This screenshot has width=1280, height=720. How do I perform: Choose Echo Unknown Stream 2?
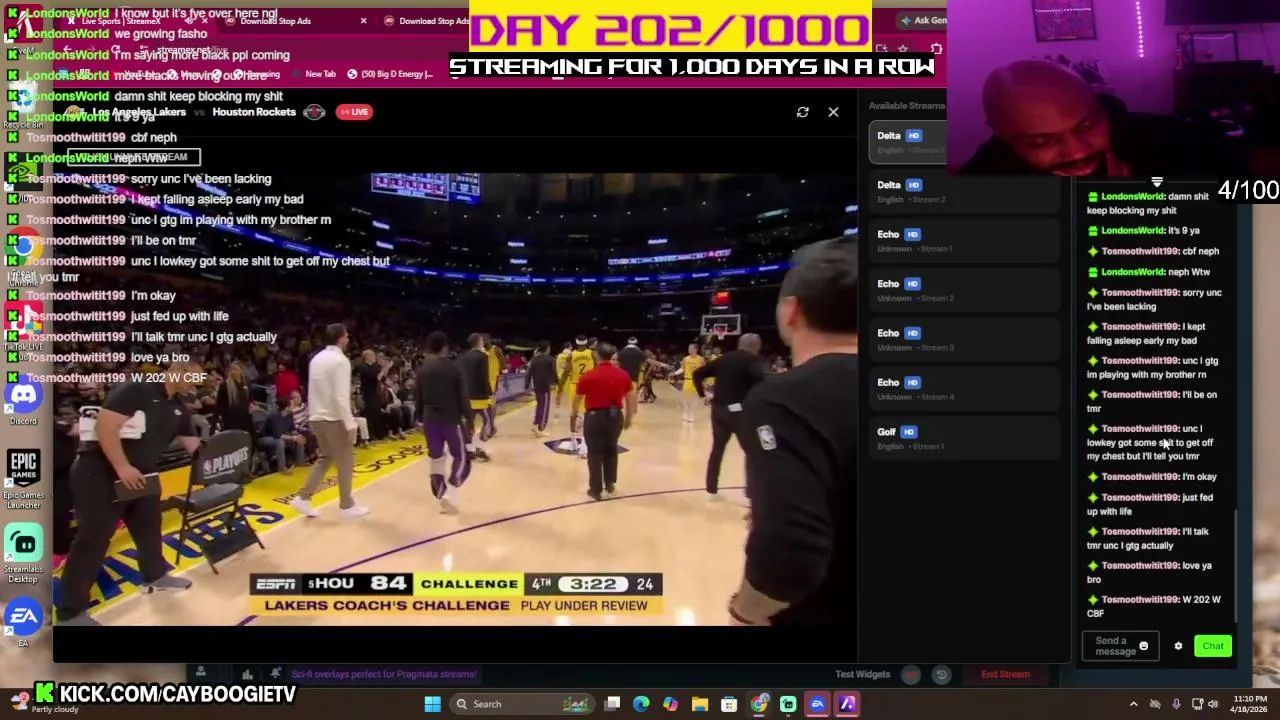(x=965, y=290)
